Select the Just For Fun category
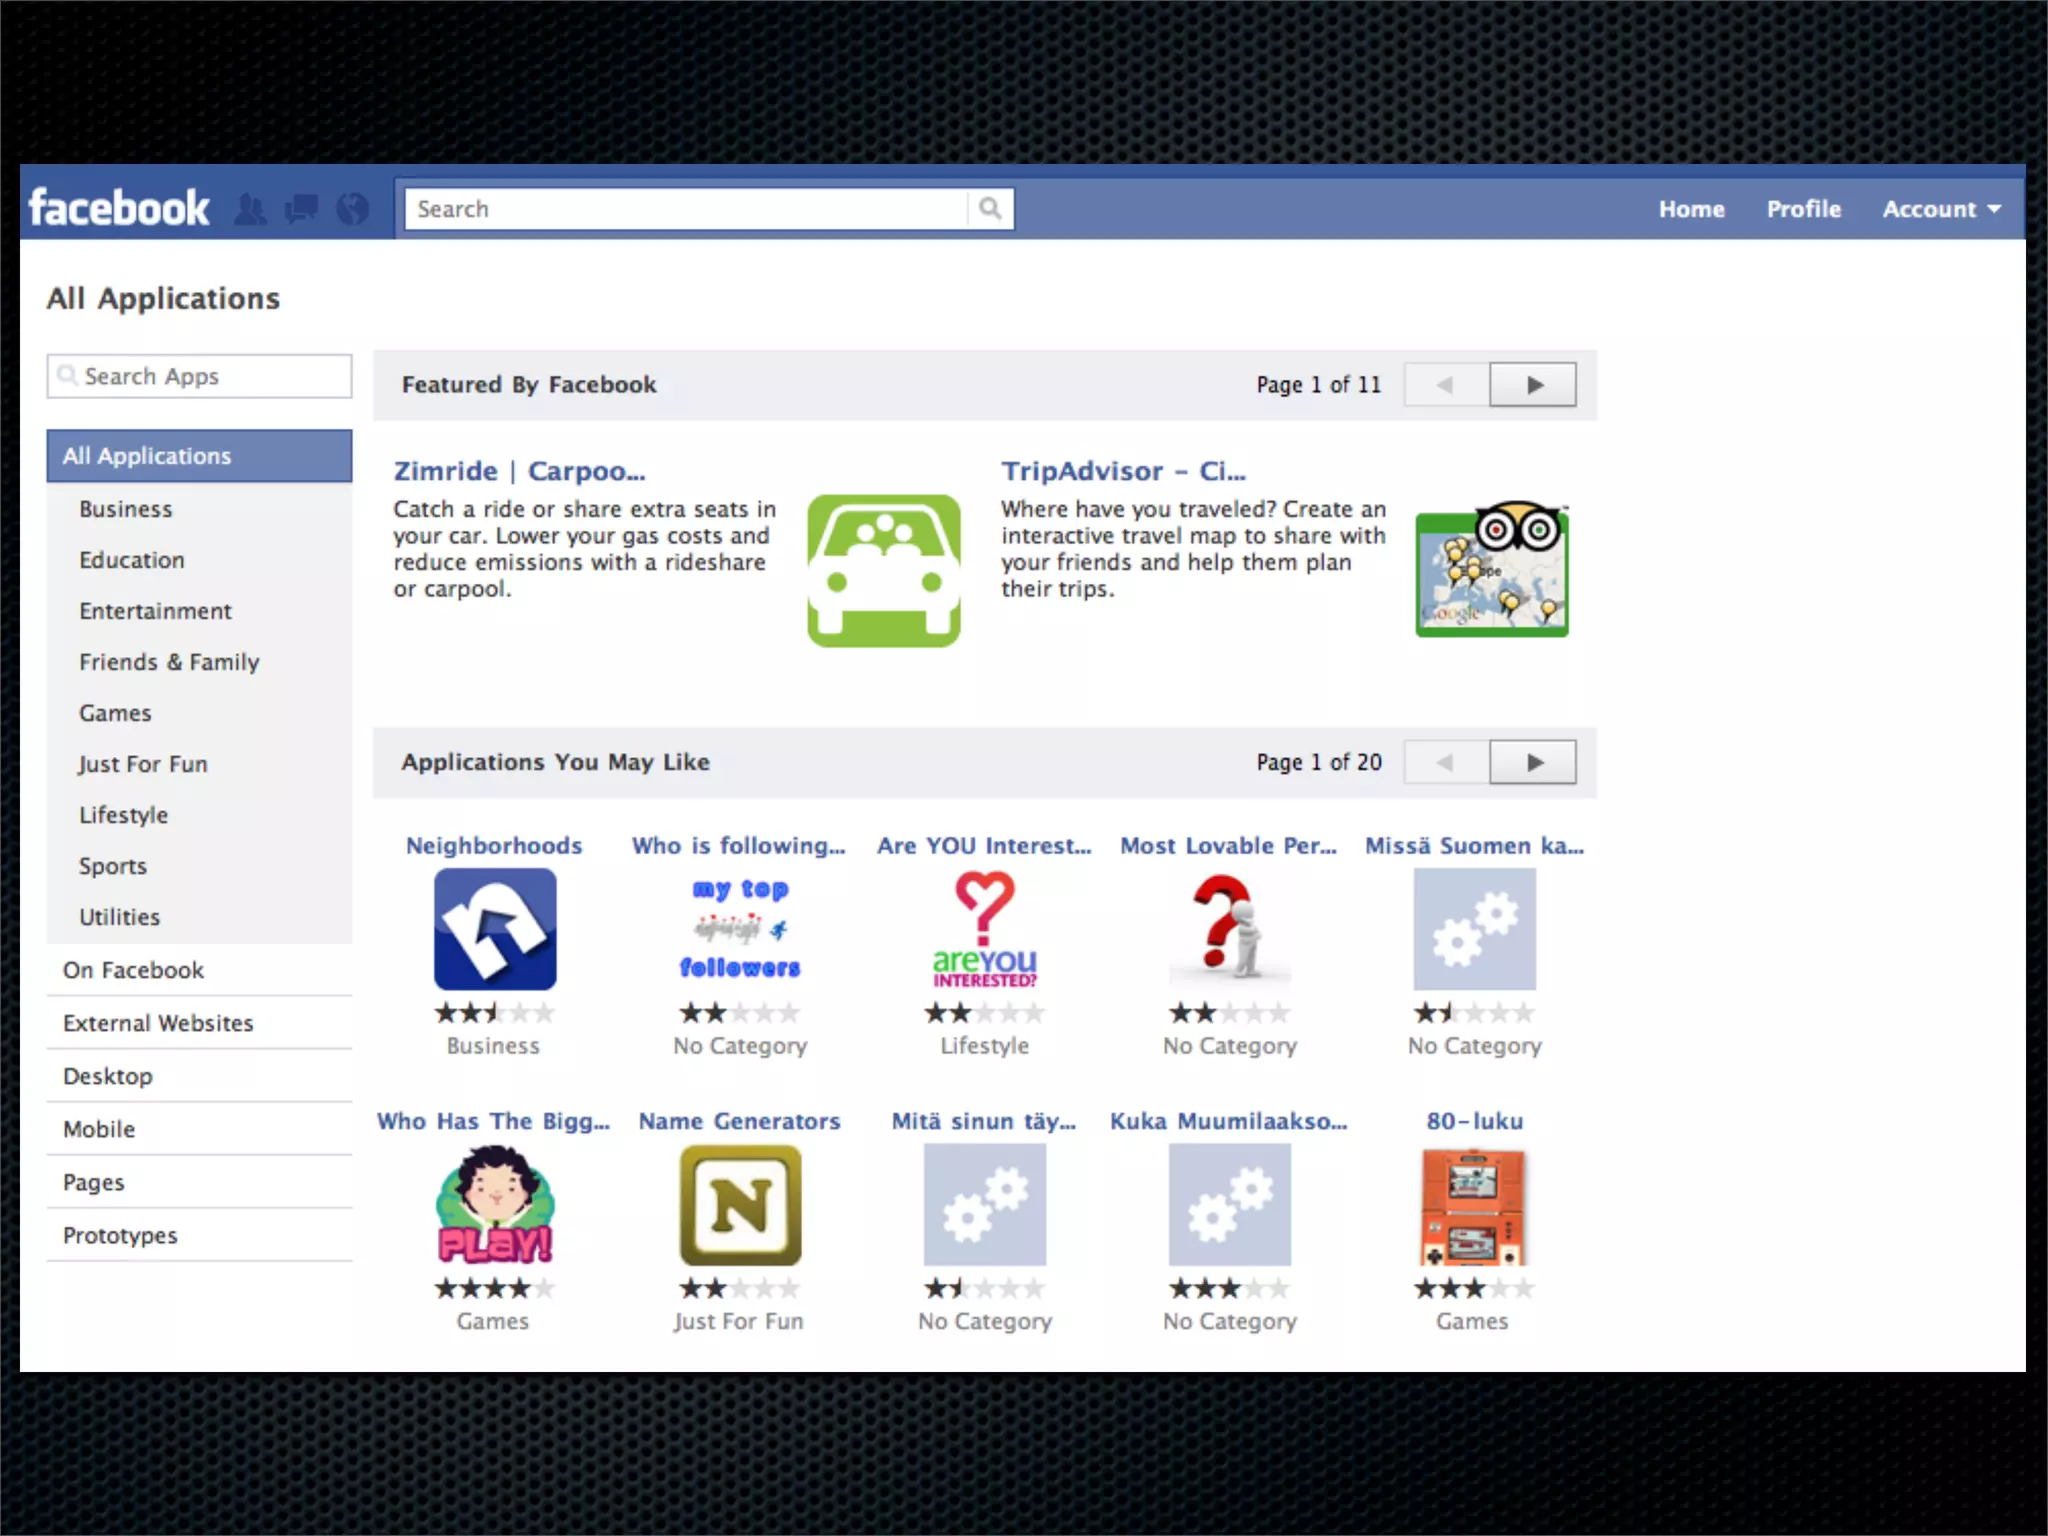Image resolution: width=2048 pixels, height=1536 pixels. point(143,764)
